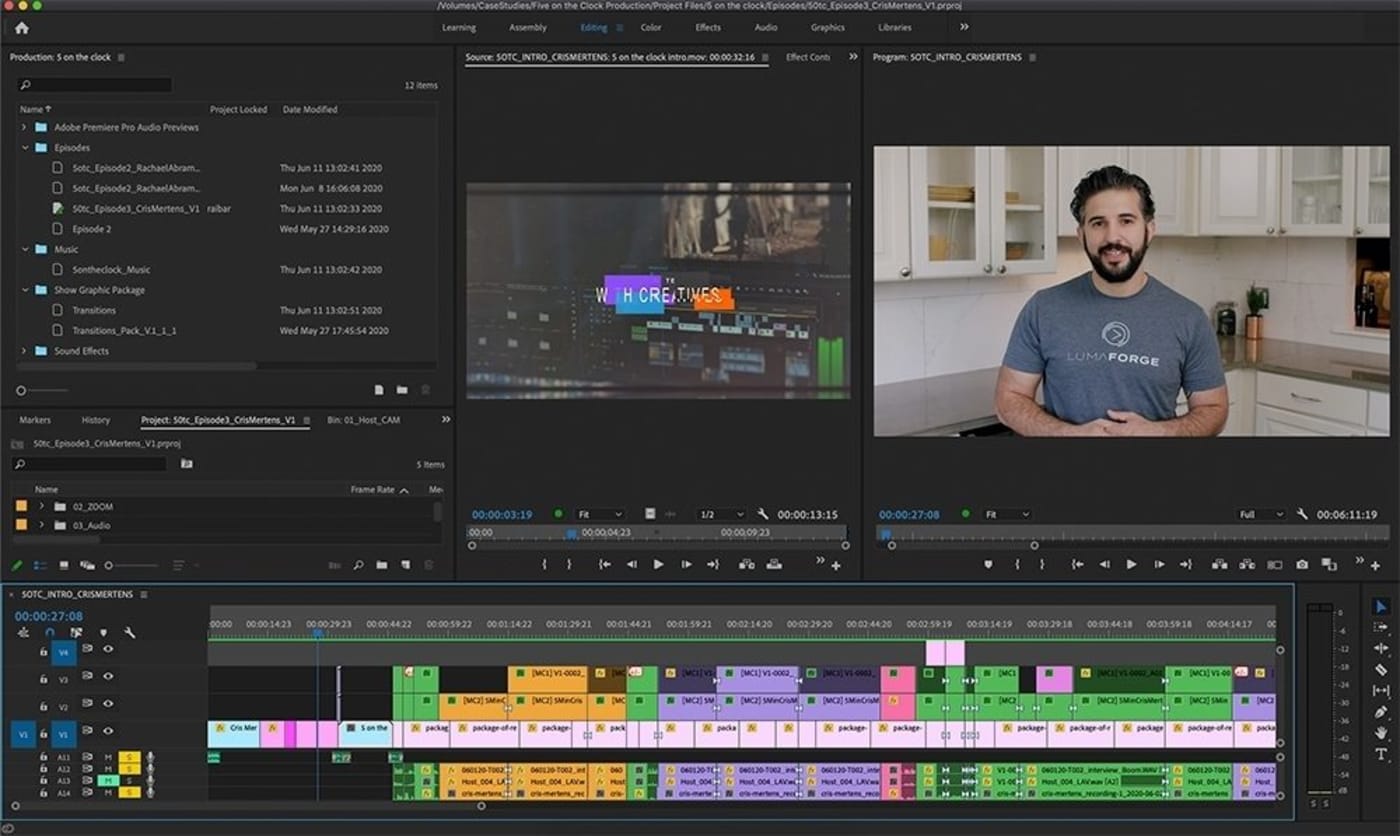Screen dimensions: 1400x836
Task: Click Export Frame camera icon in Program monitor
Action: (x=1302, y=564)
